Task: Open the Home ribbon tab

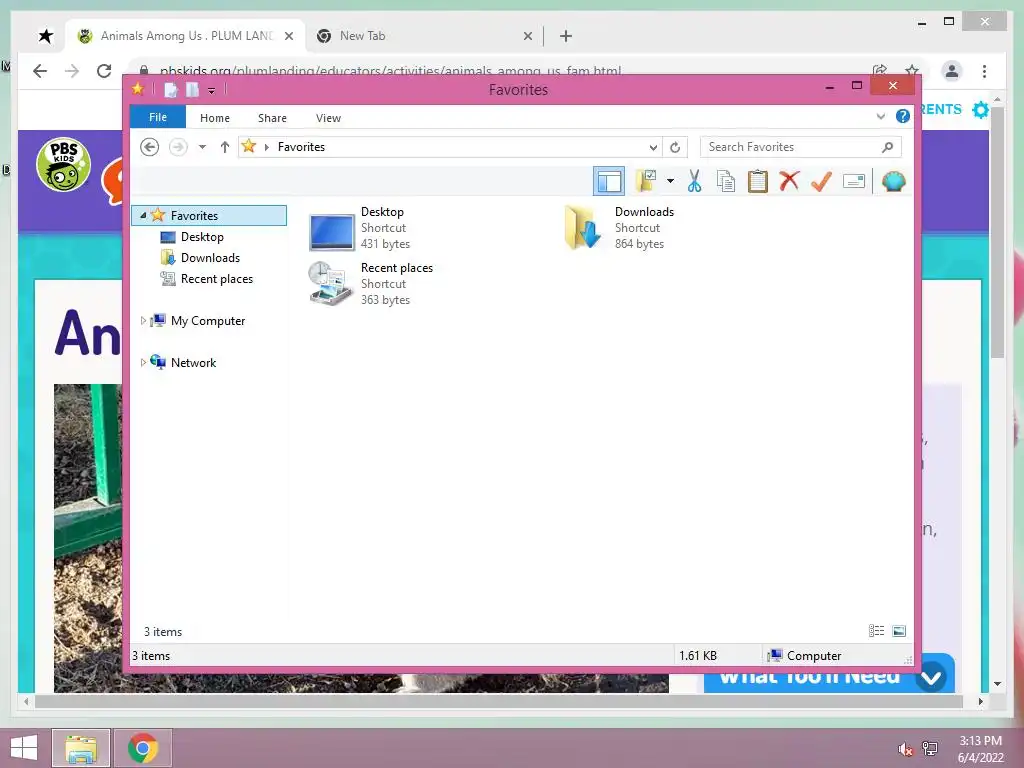Action: click(x=215, y=118)
